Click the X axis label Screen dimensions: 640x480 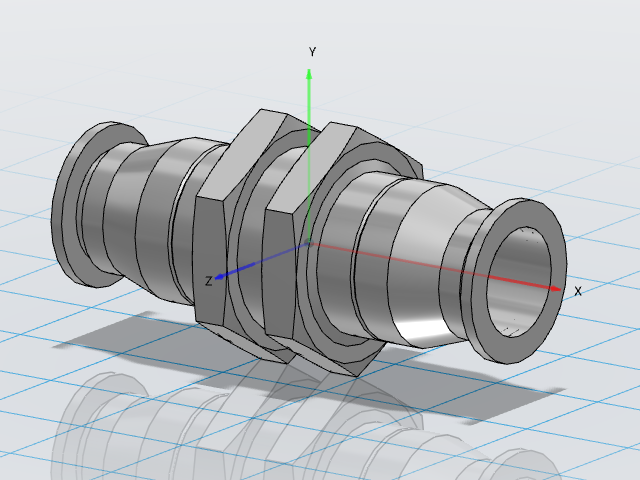point(578,291)
